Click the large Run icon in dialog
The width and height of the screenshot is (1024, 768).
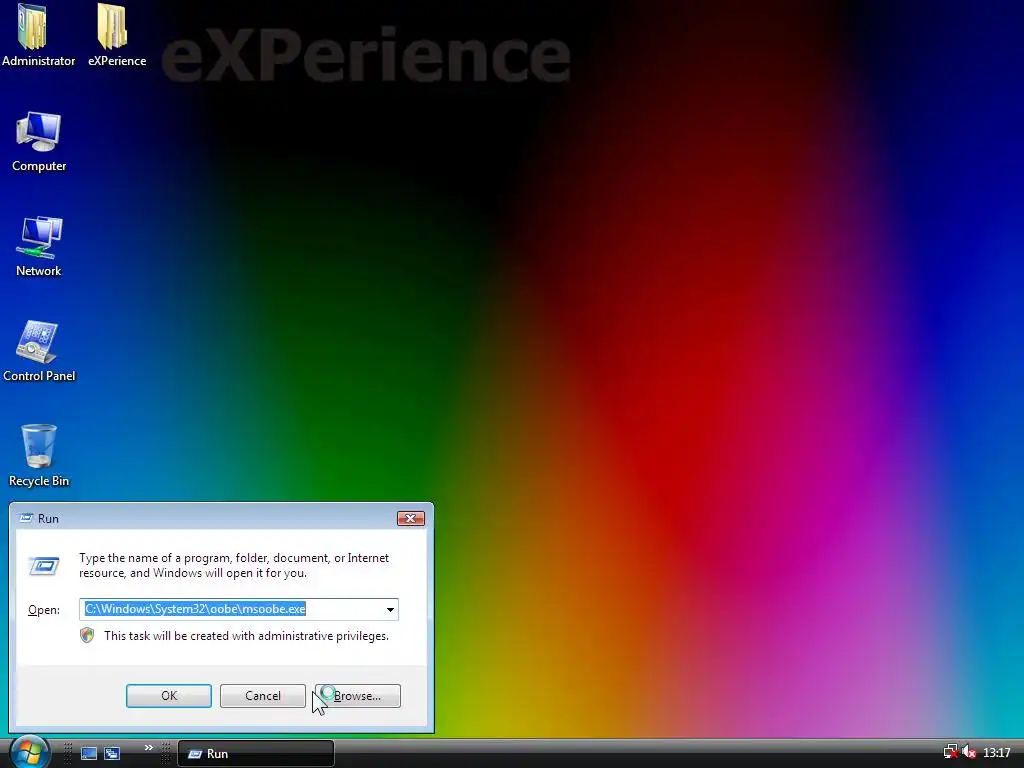(44, 566)
